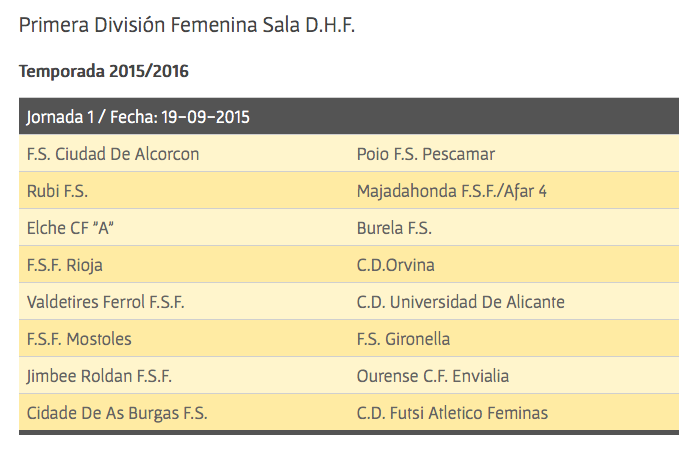Viewport: 693px width, 453px height.
Task: Click F.S. Gironella team name
Action: pyautogui.click(x=403, y=339)
